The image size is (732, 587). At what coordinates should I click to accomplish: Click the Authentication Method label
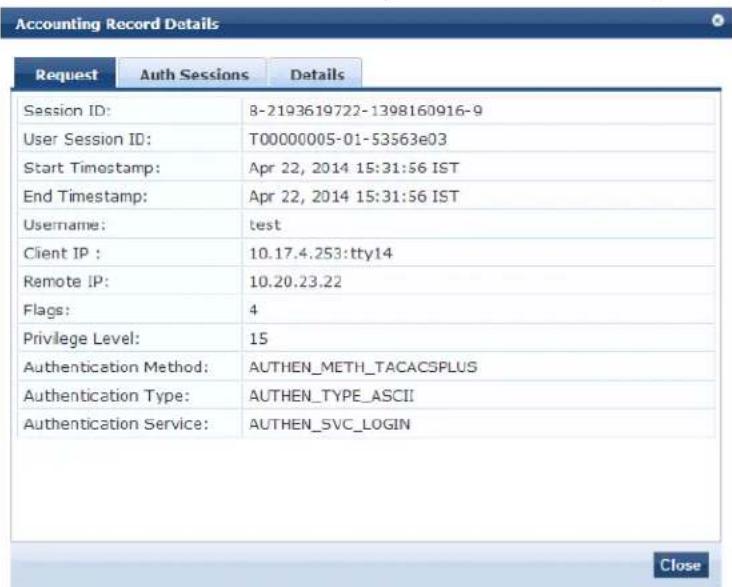tap(116, 367)
